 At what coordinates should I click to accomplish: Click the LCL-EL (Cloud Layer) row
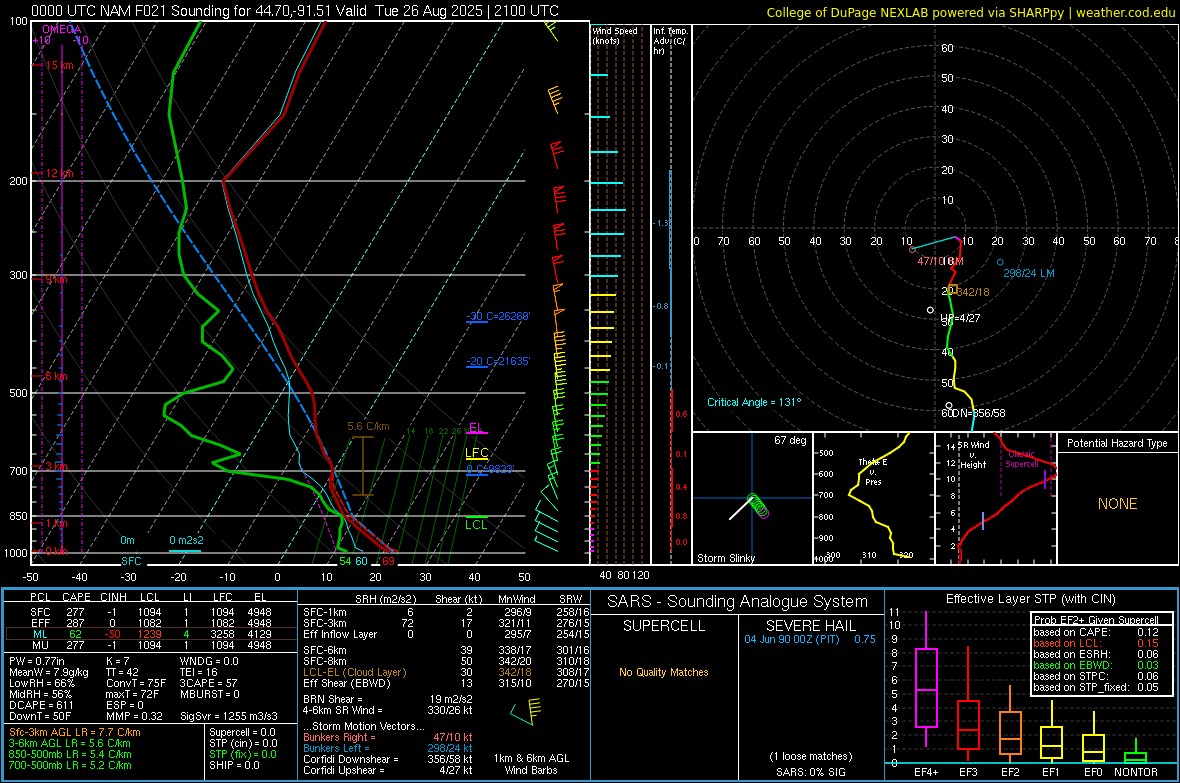click(446, 672)
